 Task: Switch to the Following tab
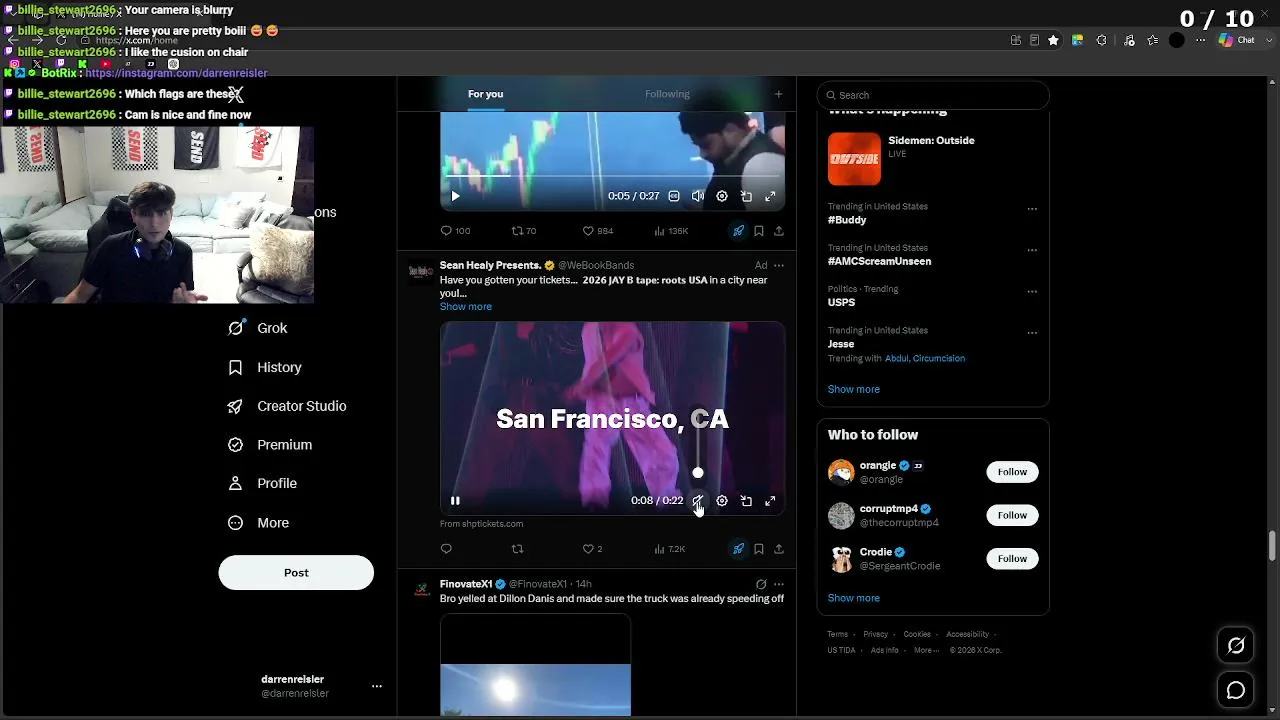click(x=667, y=94)
